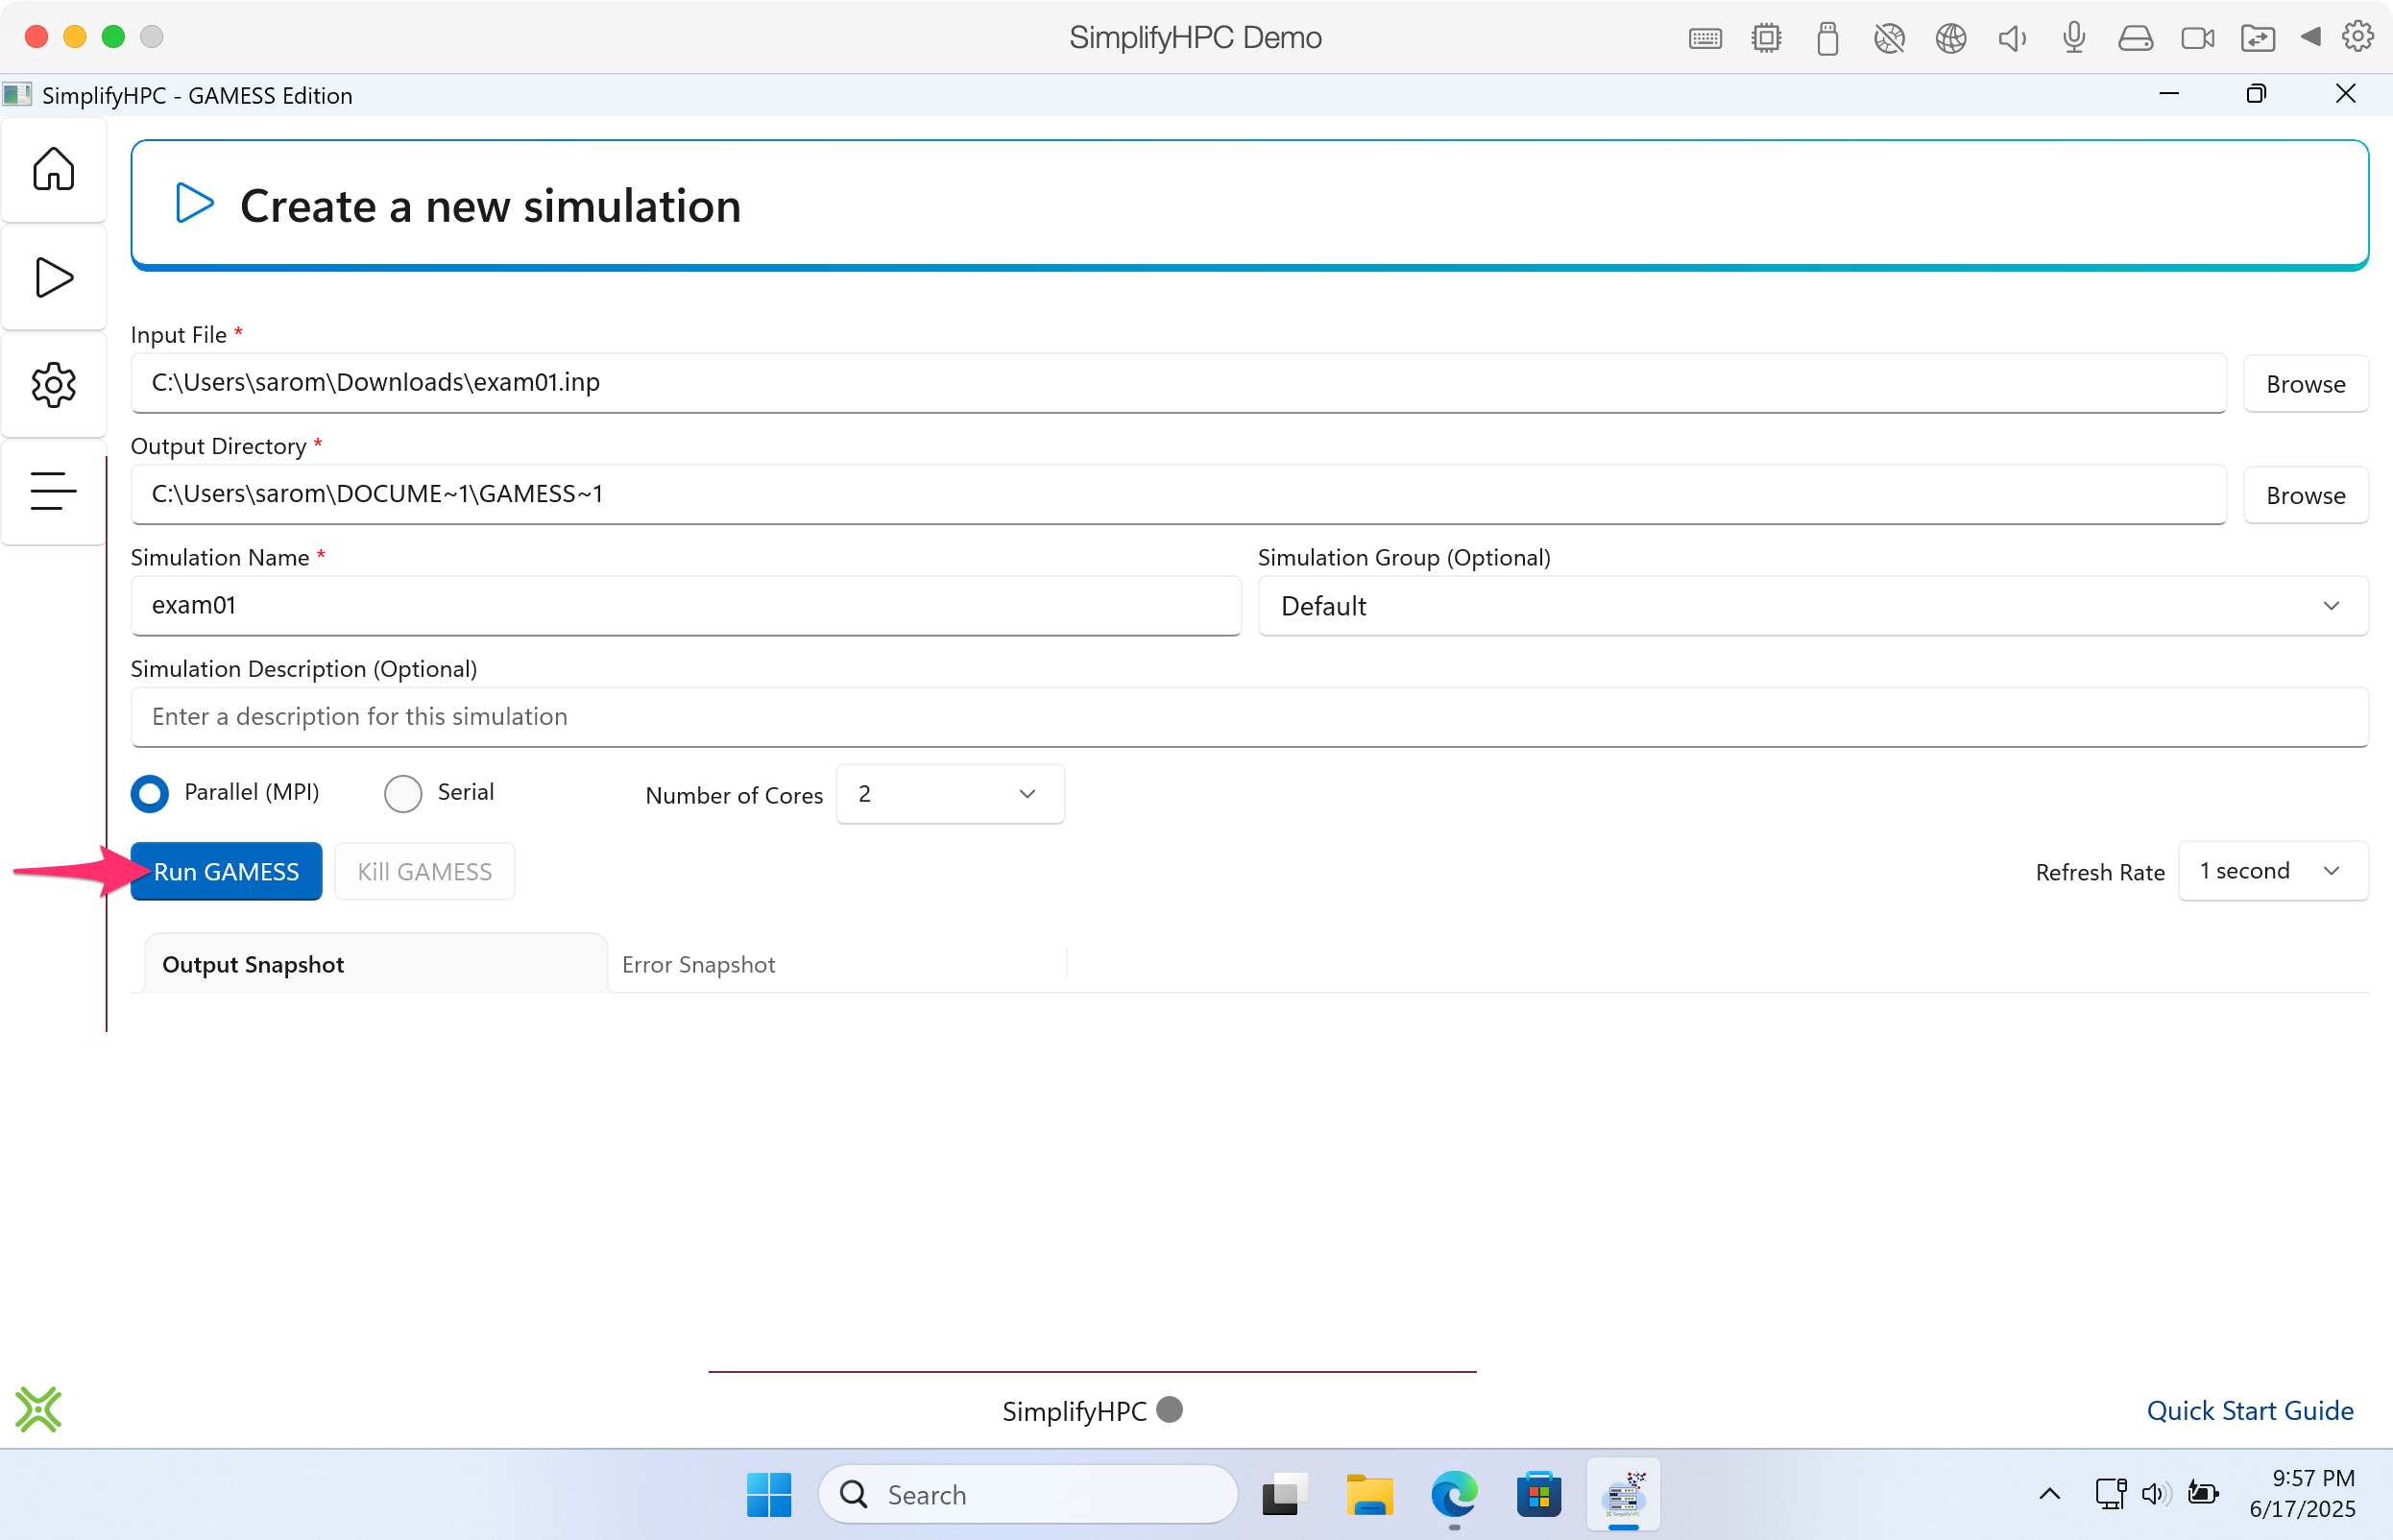Select the Serial radio button
The image size is (2393, 1540).
coord(403,794)
